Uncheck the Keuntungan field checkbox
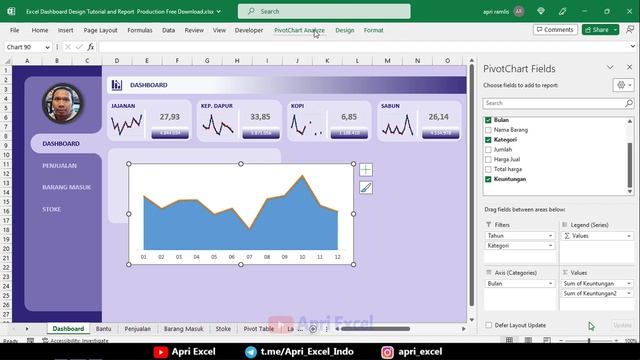This screenshot has width=640, height=360. pos(488,179)
